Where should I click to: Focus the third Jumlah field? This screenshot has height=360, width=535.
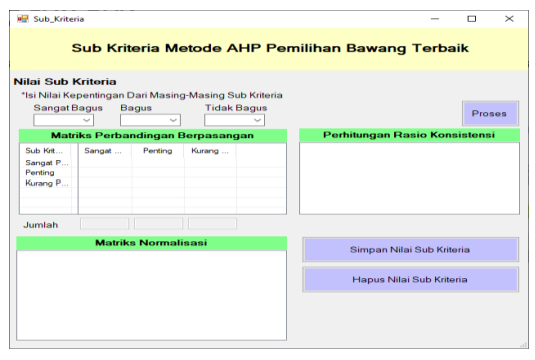pyautogui.click(x=212, y=224)
